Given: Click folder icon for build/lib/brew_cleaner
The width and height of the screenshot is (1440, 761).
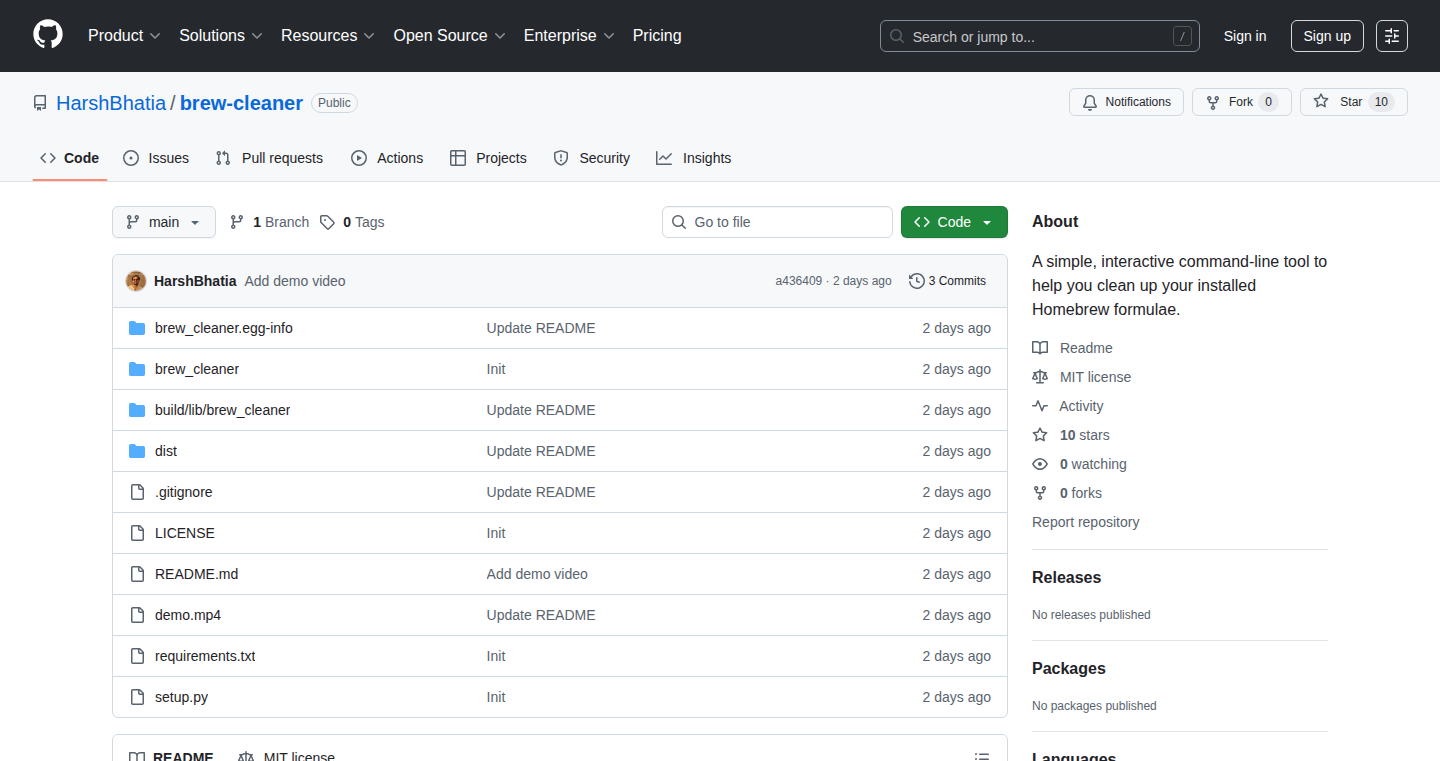Looking at the screenshot, I should point(137,410).
